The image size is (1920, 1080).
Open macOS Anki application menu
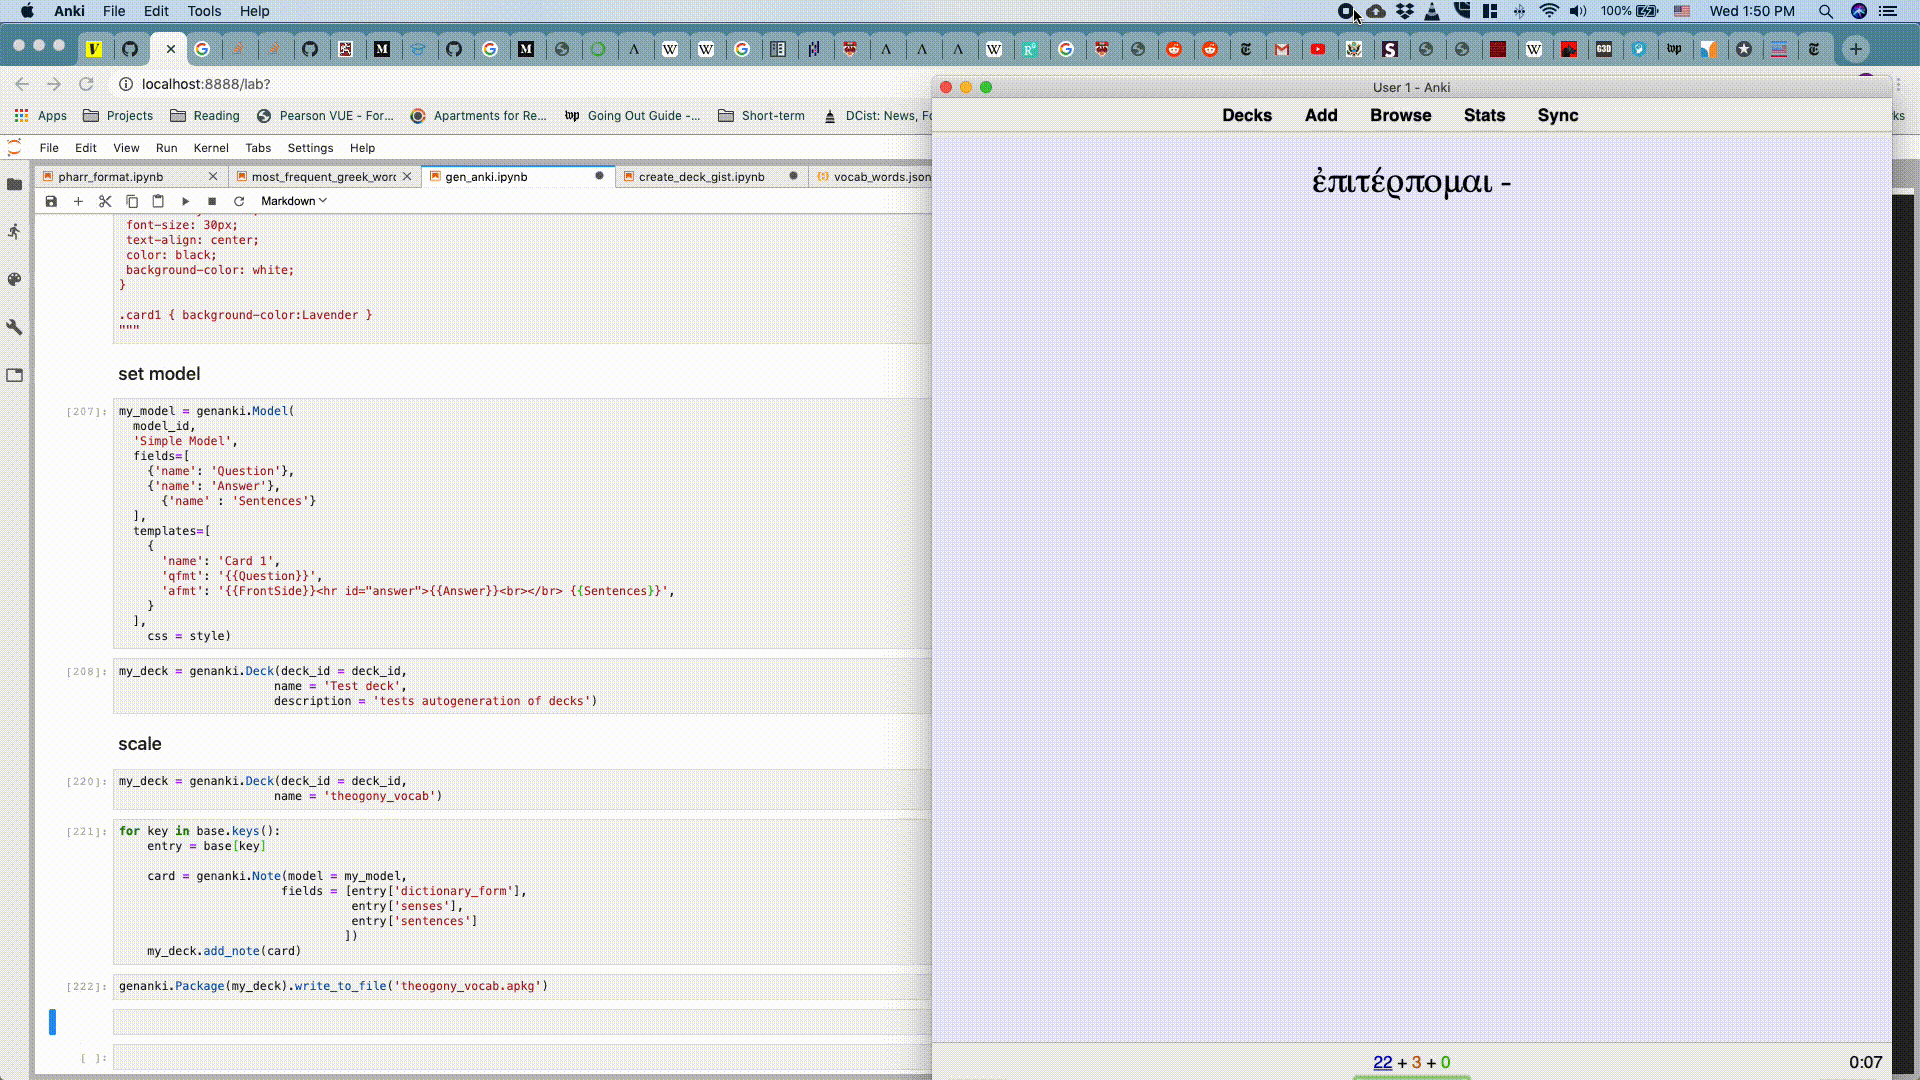69,11
